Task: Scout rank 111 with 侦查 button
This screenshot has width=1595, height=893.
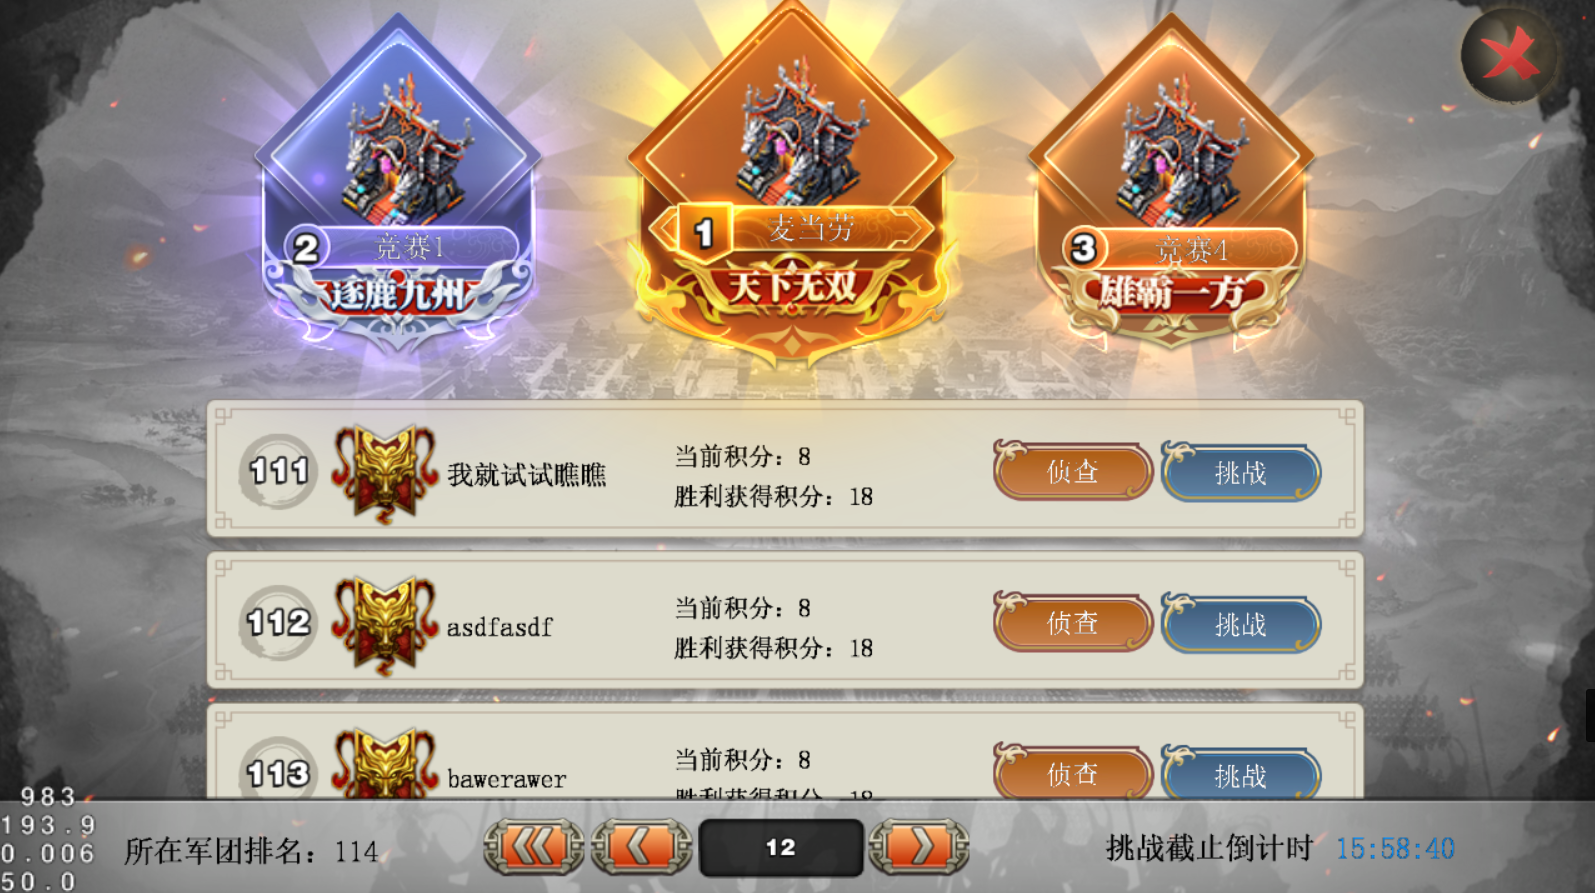Action: click(1073, 471)
